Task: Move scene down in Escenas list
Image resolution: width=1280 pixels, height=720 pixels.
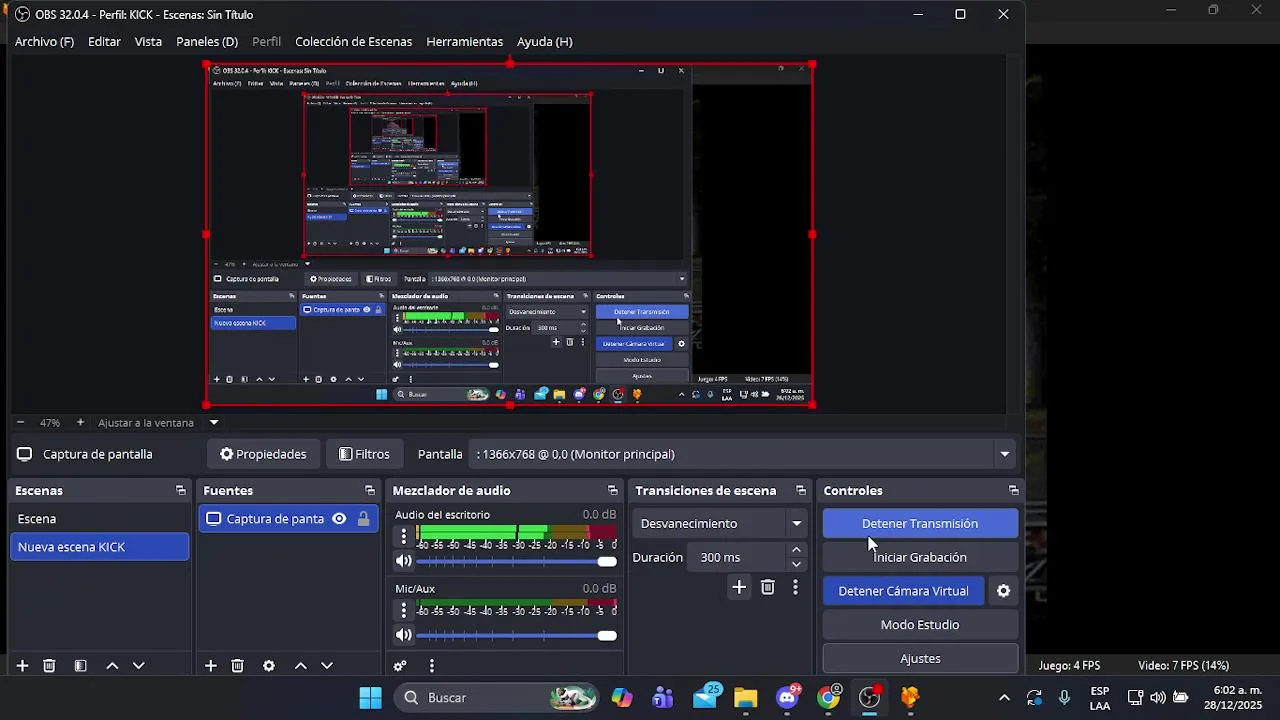Action: [139, 666]
